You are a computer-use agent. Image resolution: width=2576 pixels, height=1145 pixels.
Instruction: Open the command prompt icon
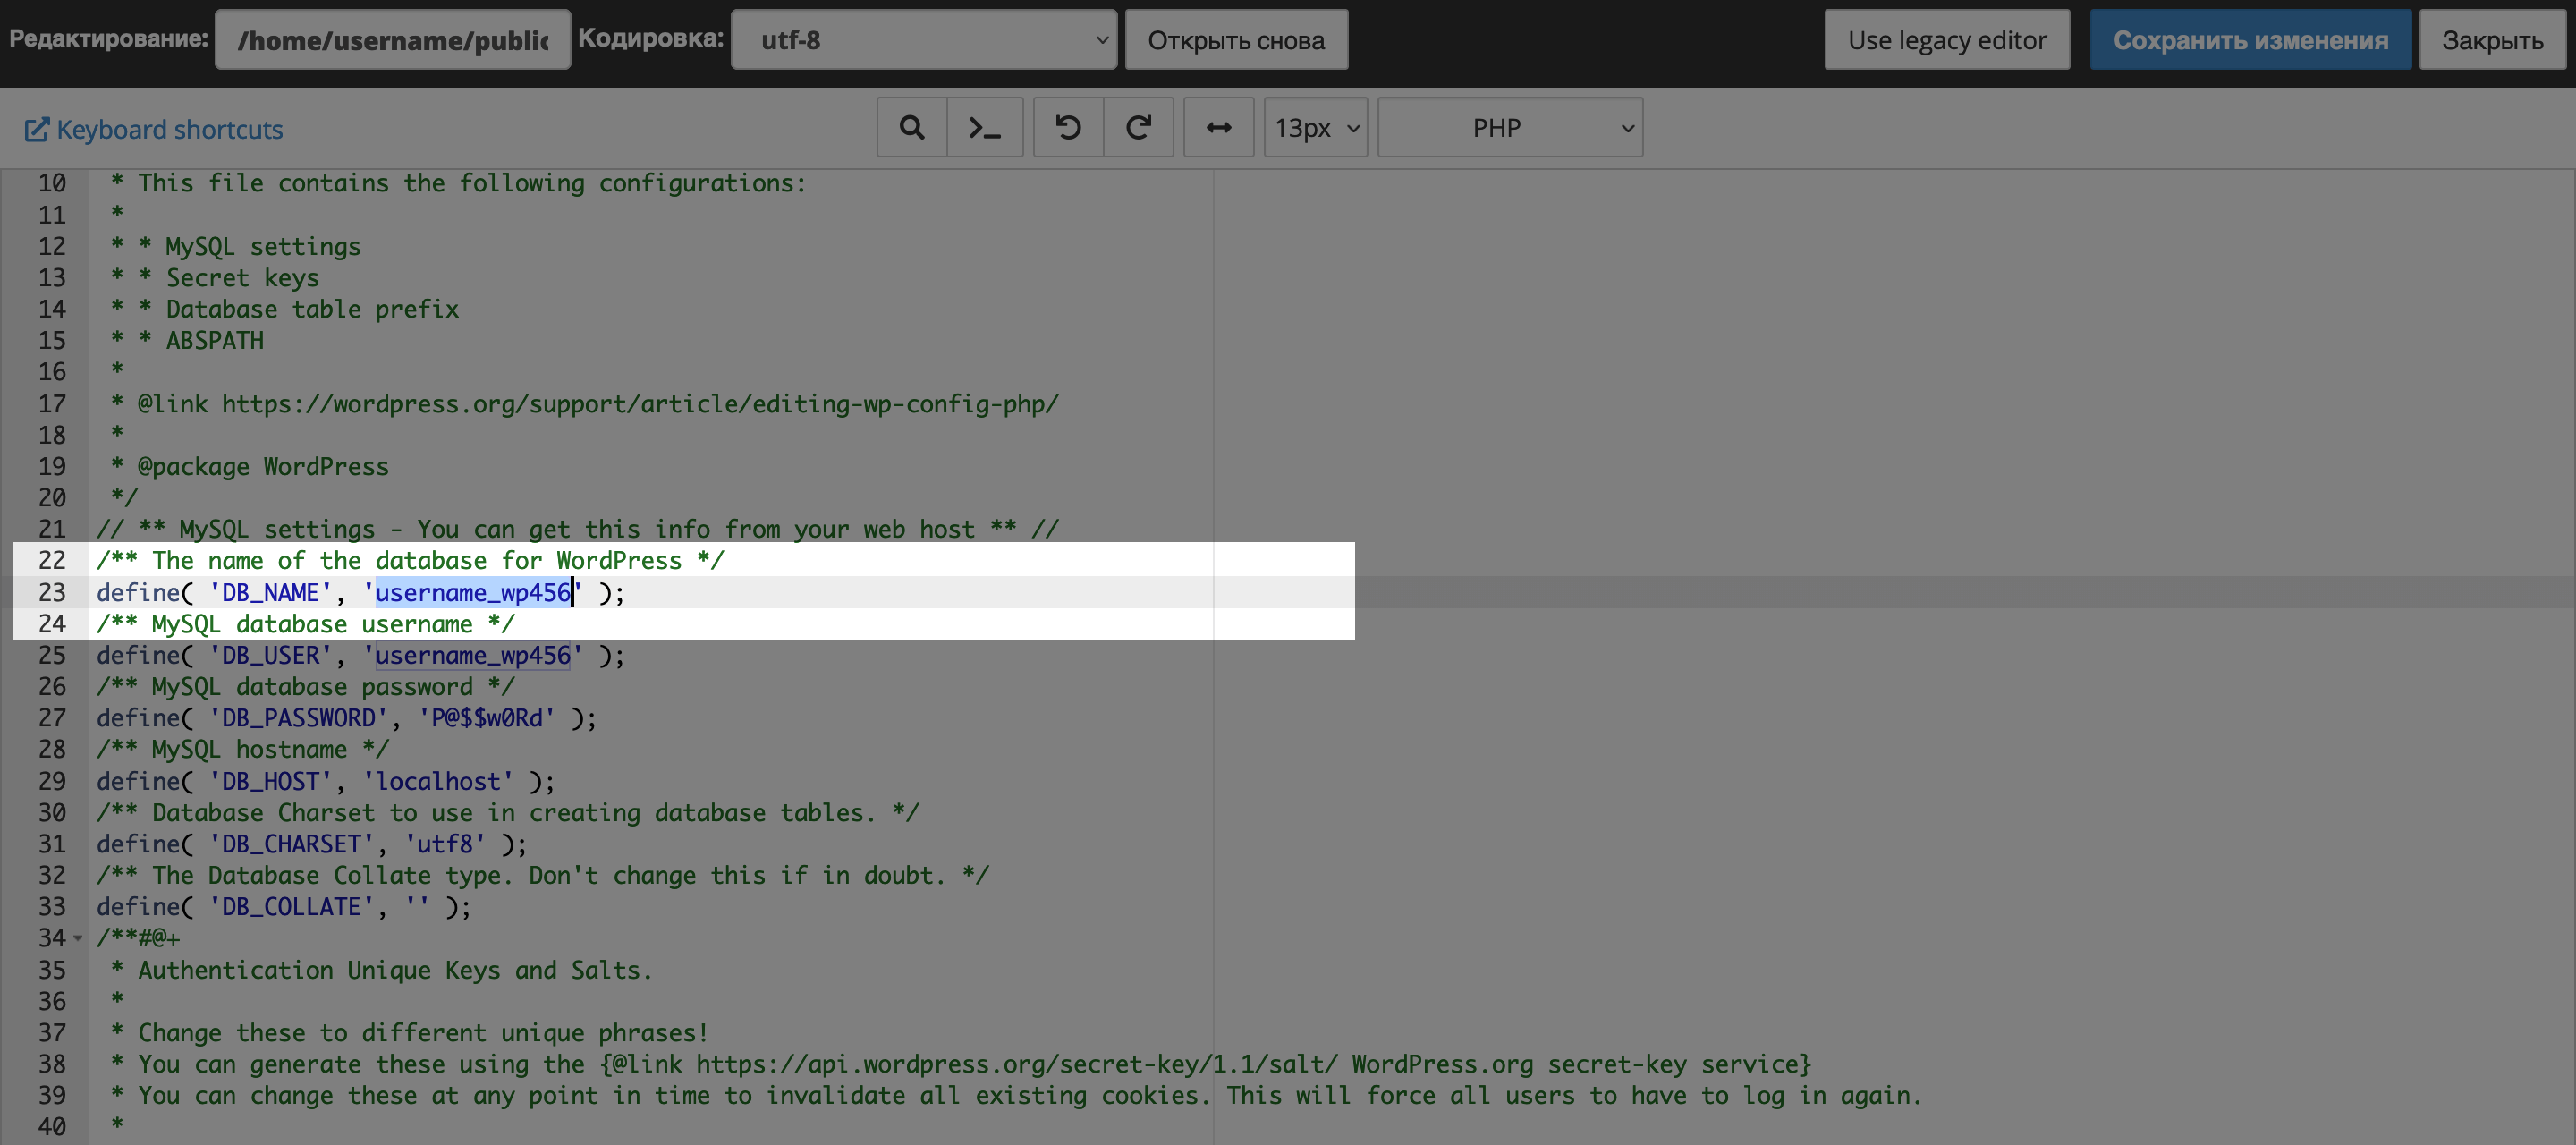click(x=985, y=128)
